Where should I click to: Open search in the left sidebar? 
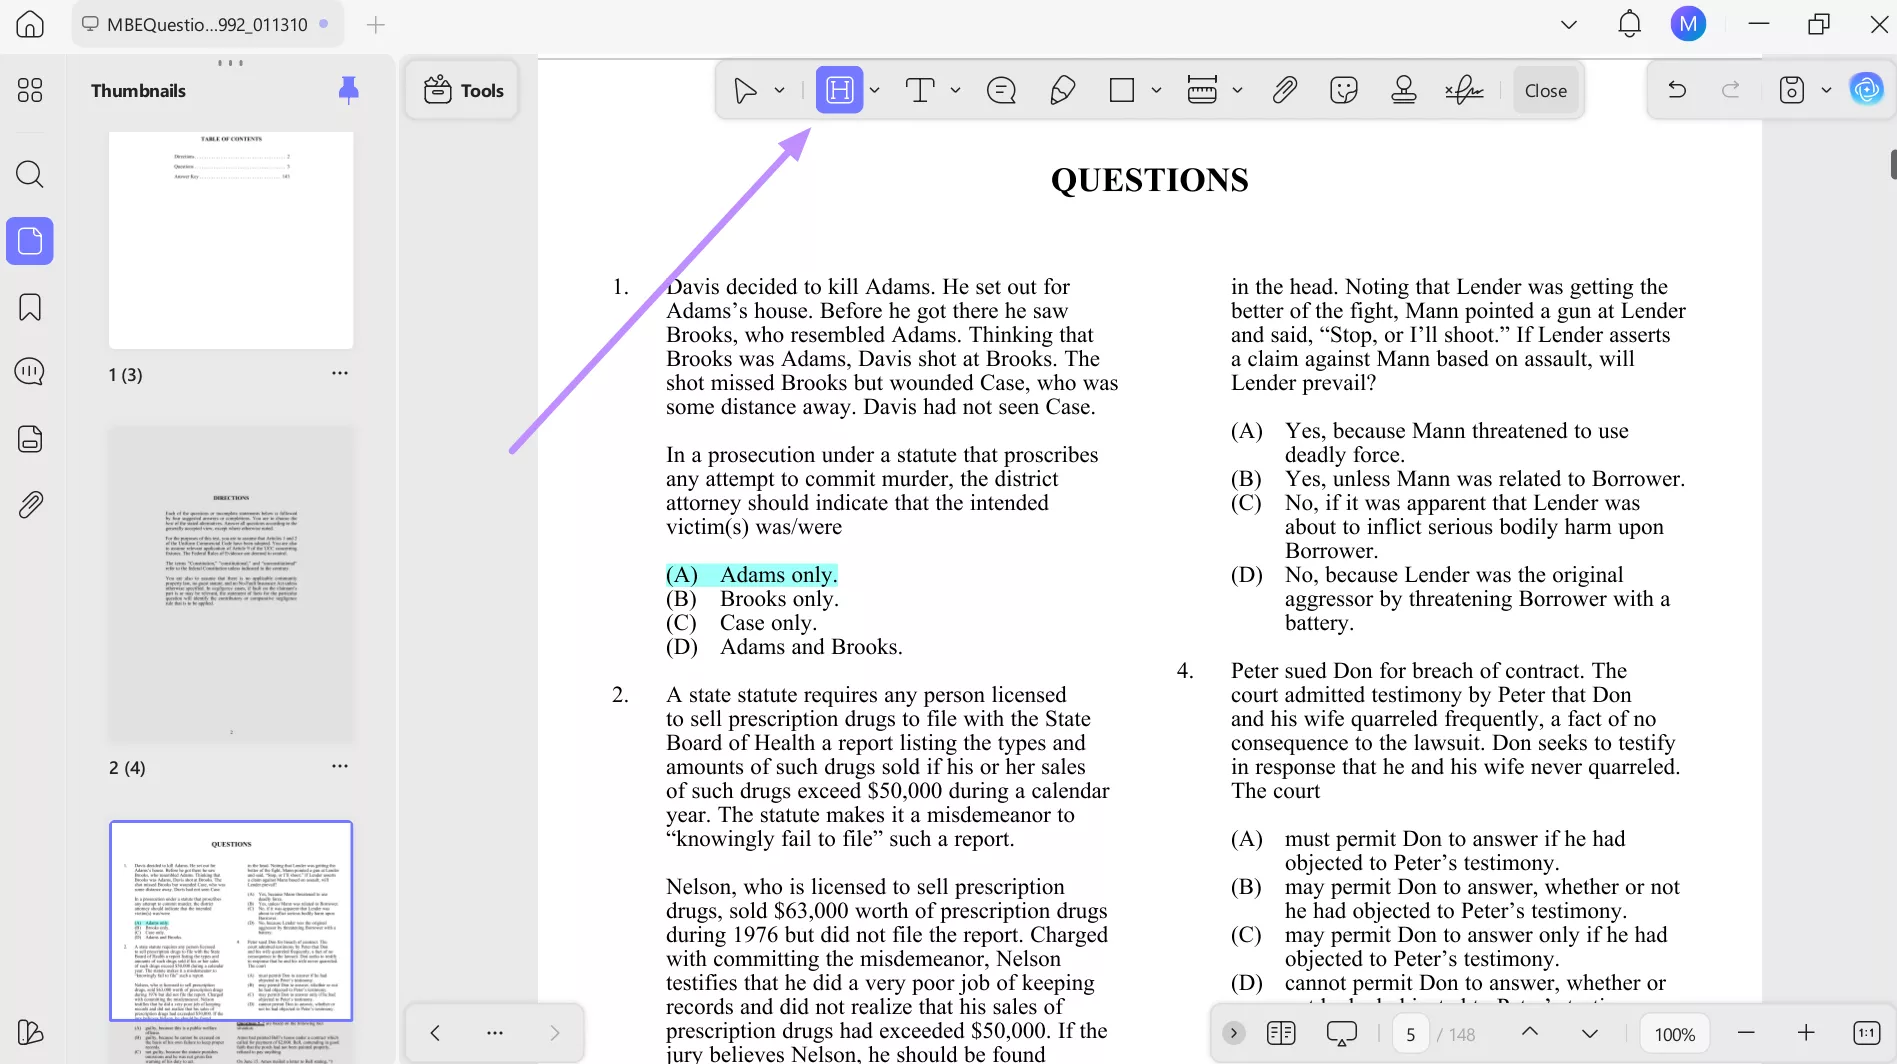(x=29, y=174)
